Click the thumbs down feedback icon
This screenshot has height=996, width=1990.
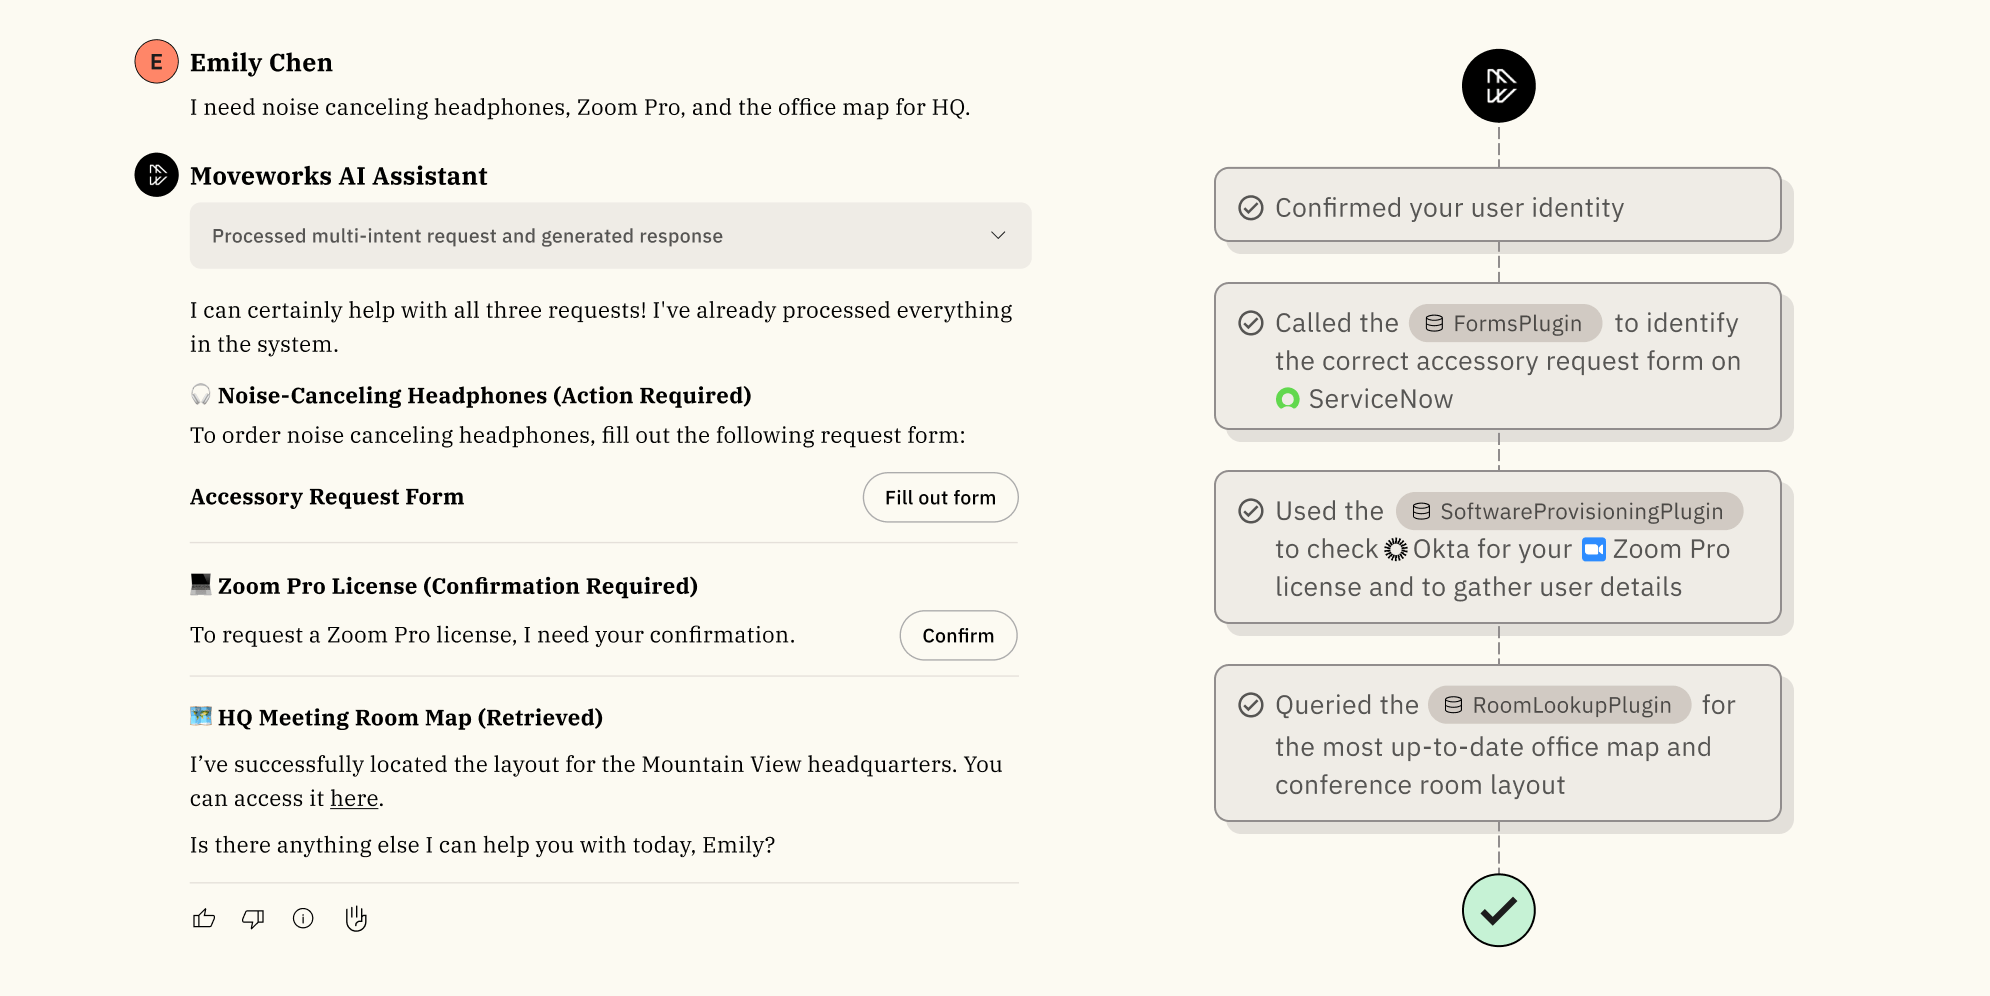click(253, 919)
